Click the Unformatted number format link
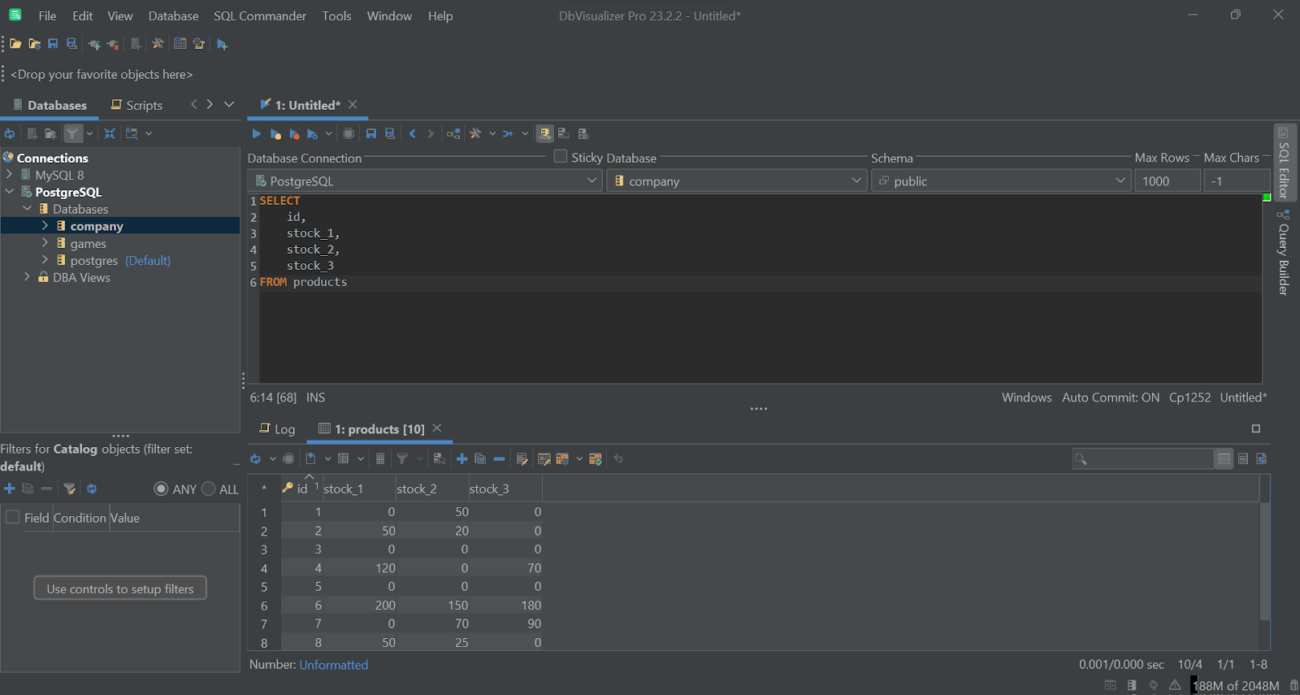The image size is (1300, 695). pyautogui.click(x=333, y=665)
